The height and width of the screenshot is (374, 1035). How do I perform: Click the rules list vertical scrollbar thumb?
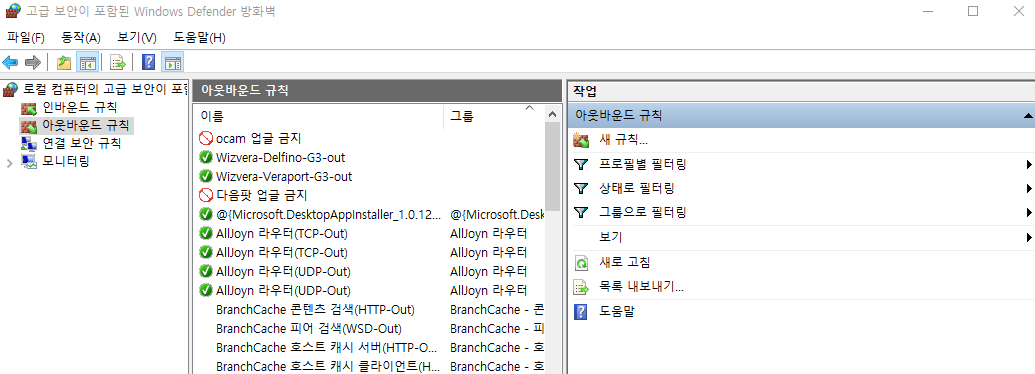(553, 165)
